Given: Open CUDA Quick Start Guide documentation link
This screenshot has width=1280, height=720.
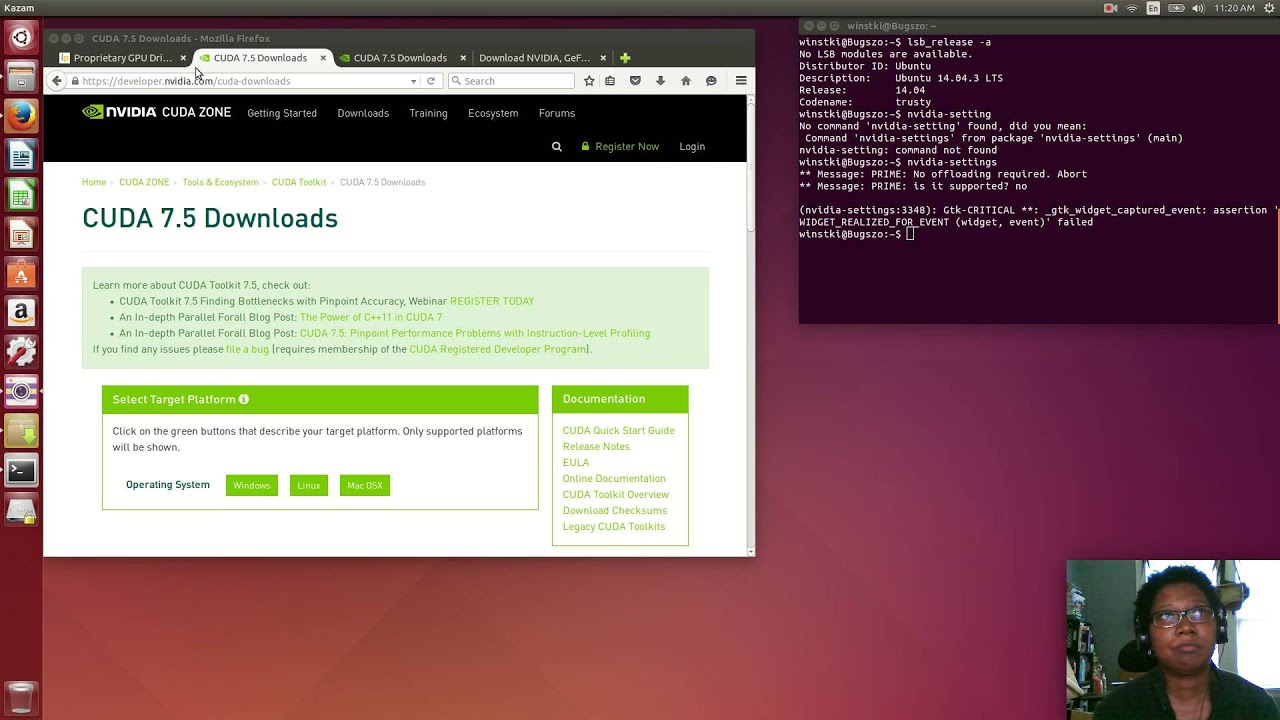Looking at the screenshot, I should 619,431.
